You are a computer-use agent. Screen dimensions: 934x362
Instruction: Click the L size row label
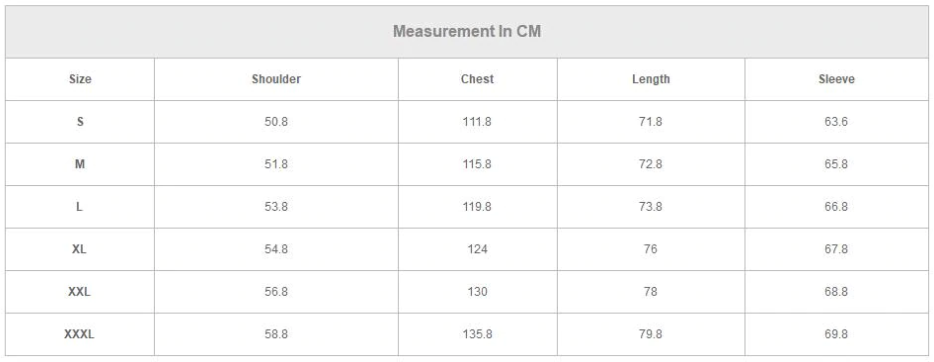(80, 207)
